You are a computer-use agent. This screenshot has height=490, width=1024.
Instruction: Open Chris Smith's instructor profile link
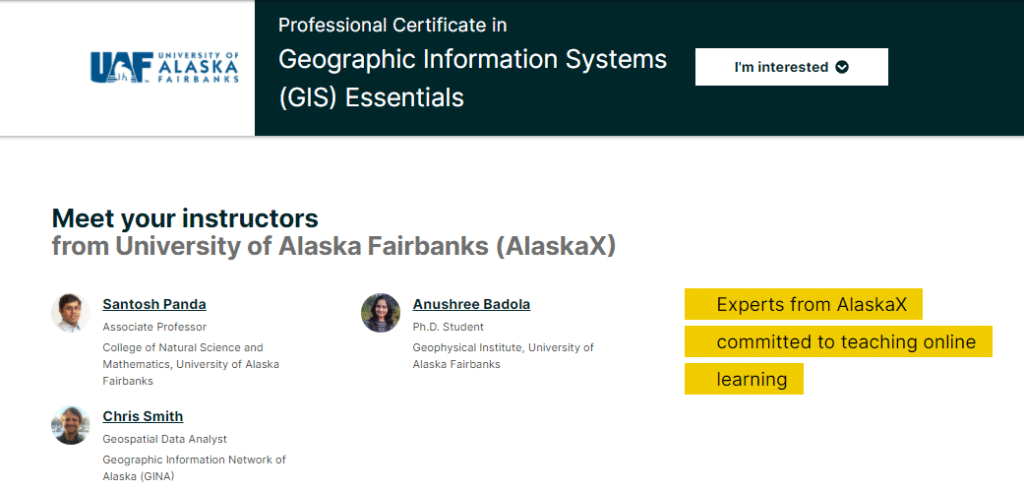[143, 417]
